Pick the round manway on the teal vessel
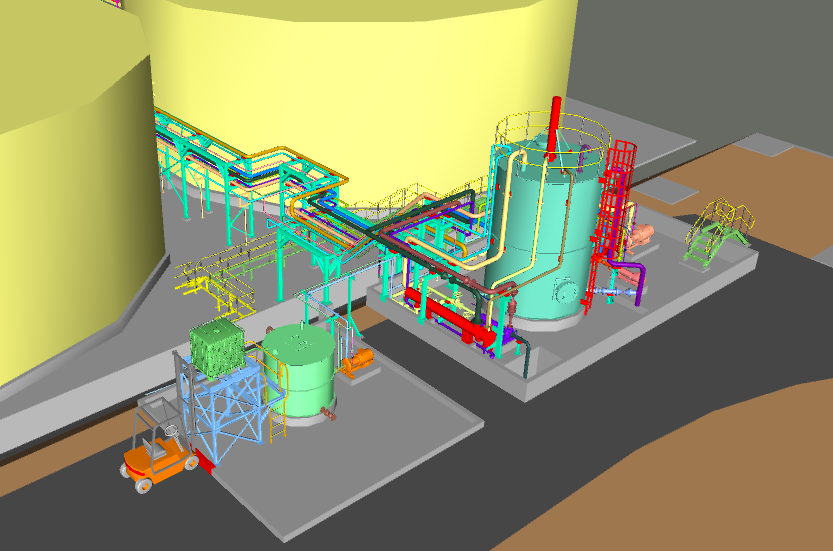 pos(567,291)
